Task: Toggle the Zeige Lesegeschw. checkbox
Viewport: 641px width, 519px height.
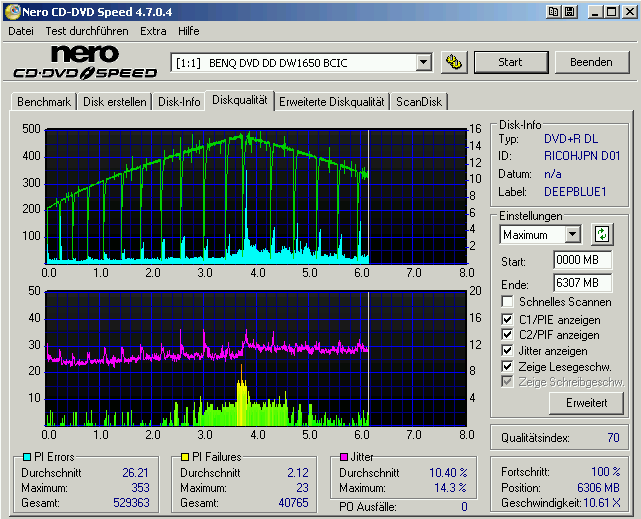Action: (508, 367)
